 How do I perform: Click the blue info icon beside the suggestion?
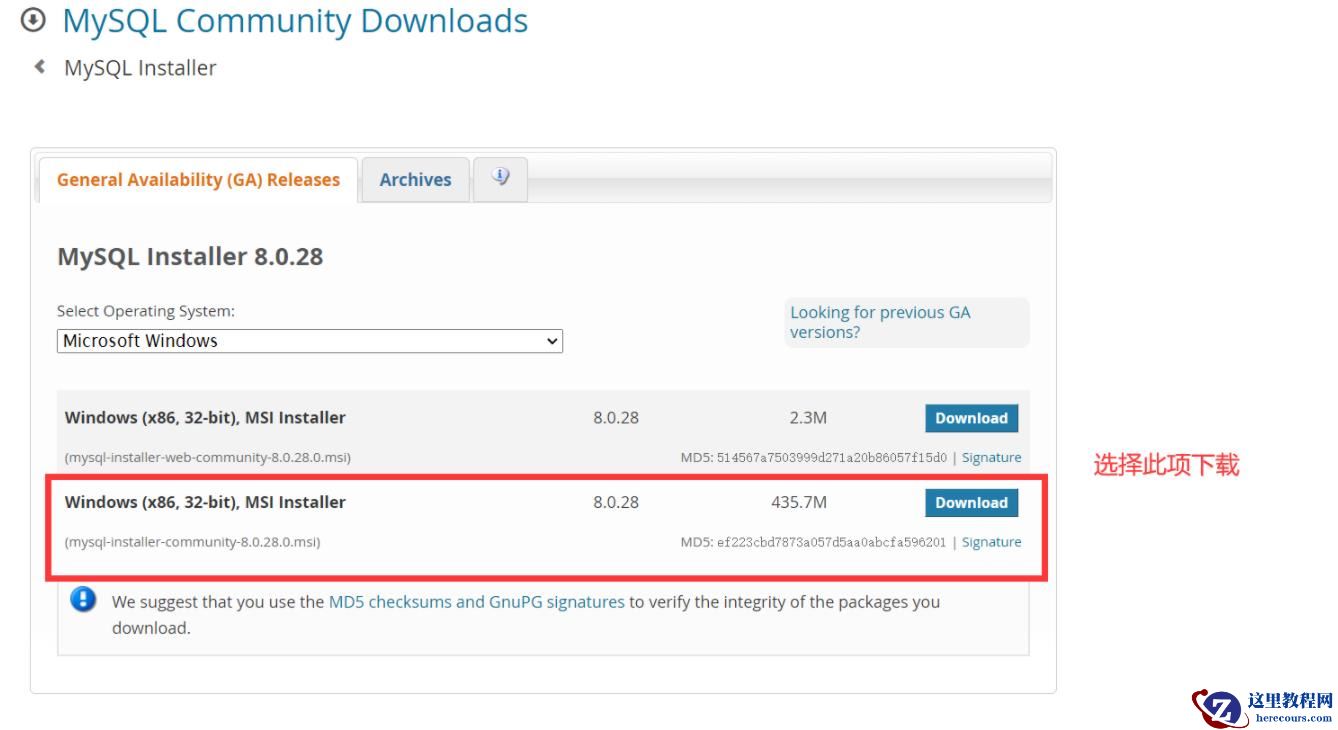(84, 600)
